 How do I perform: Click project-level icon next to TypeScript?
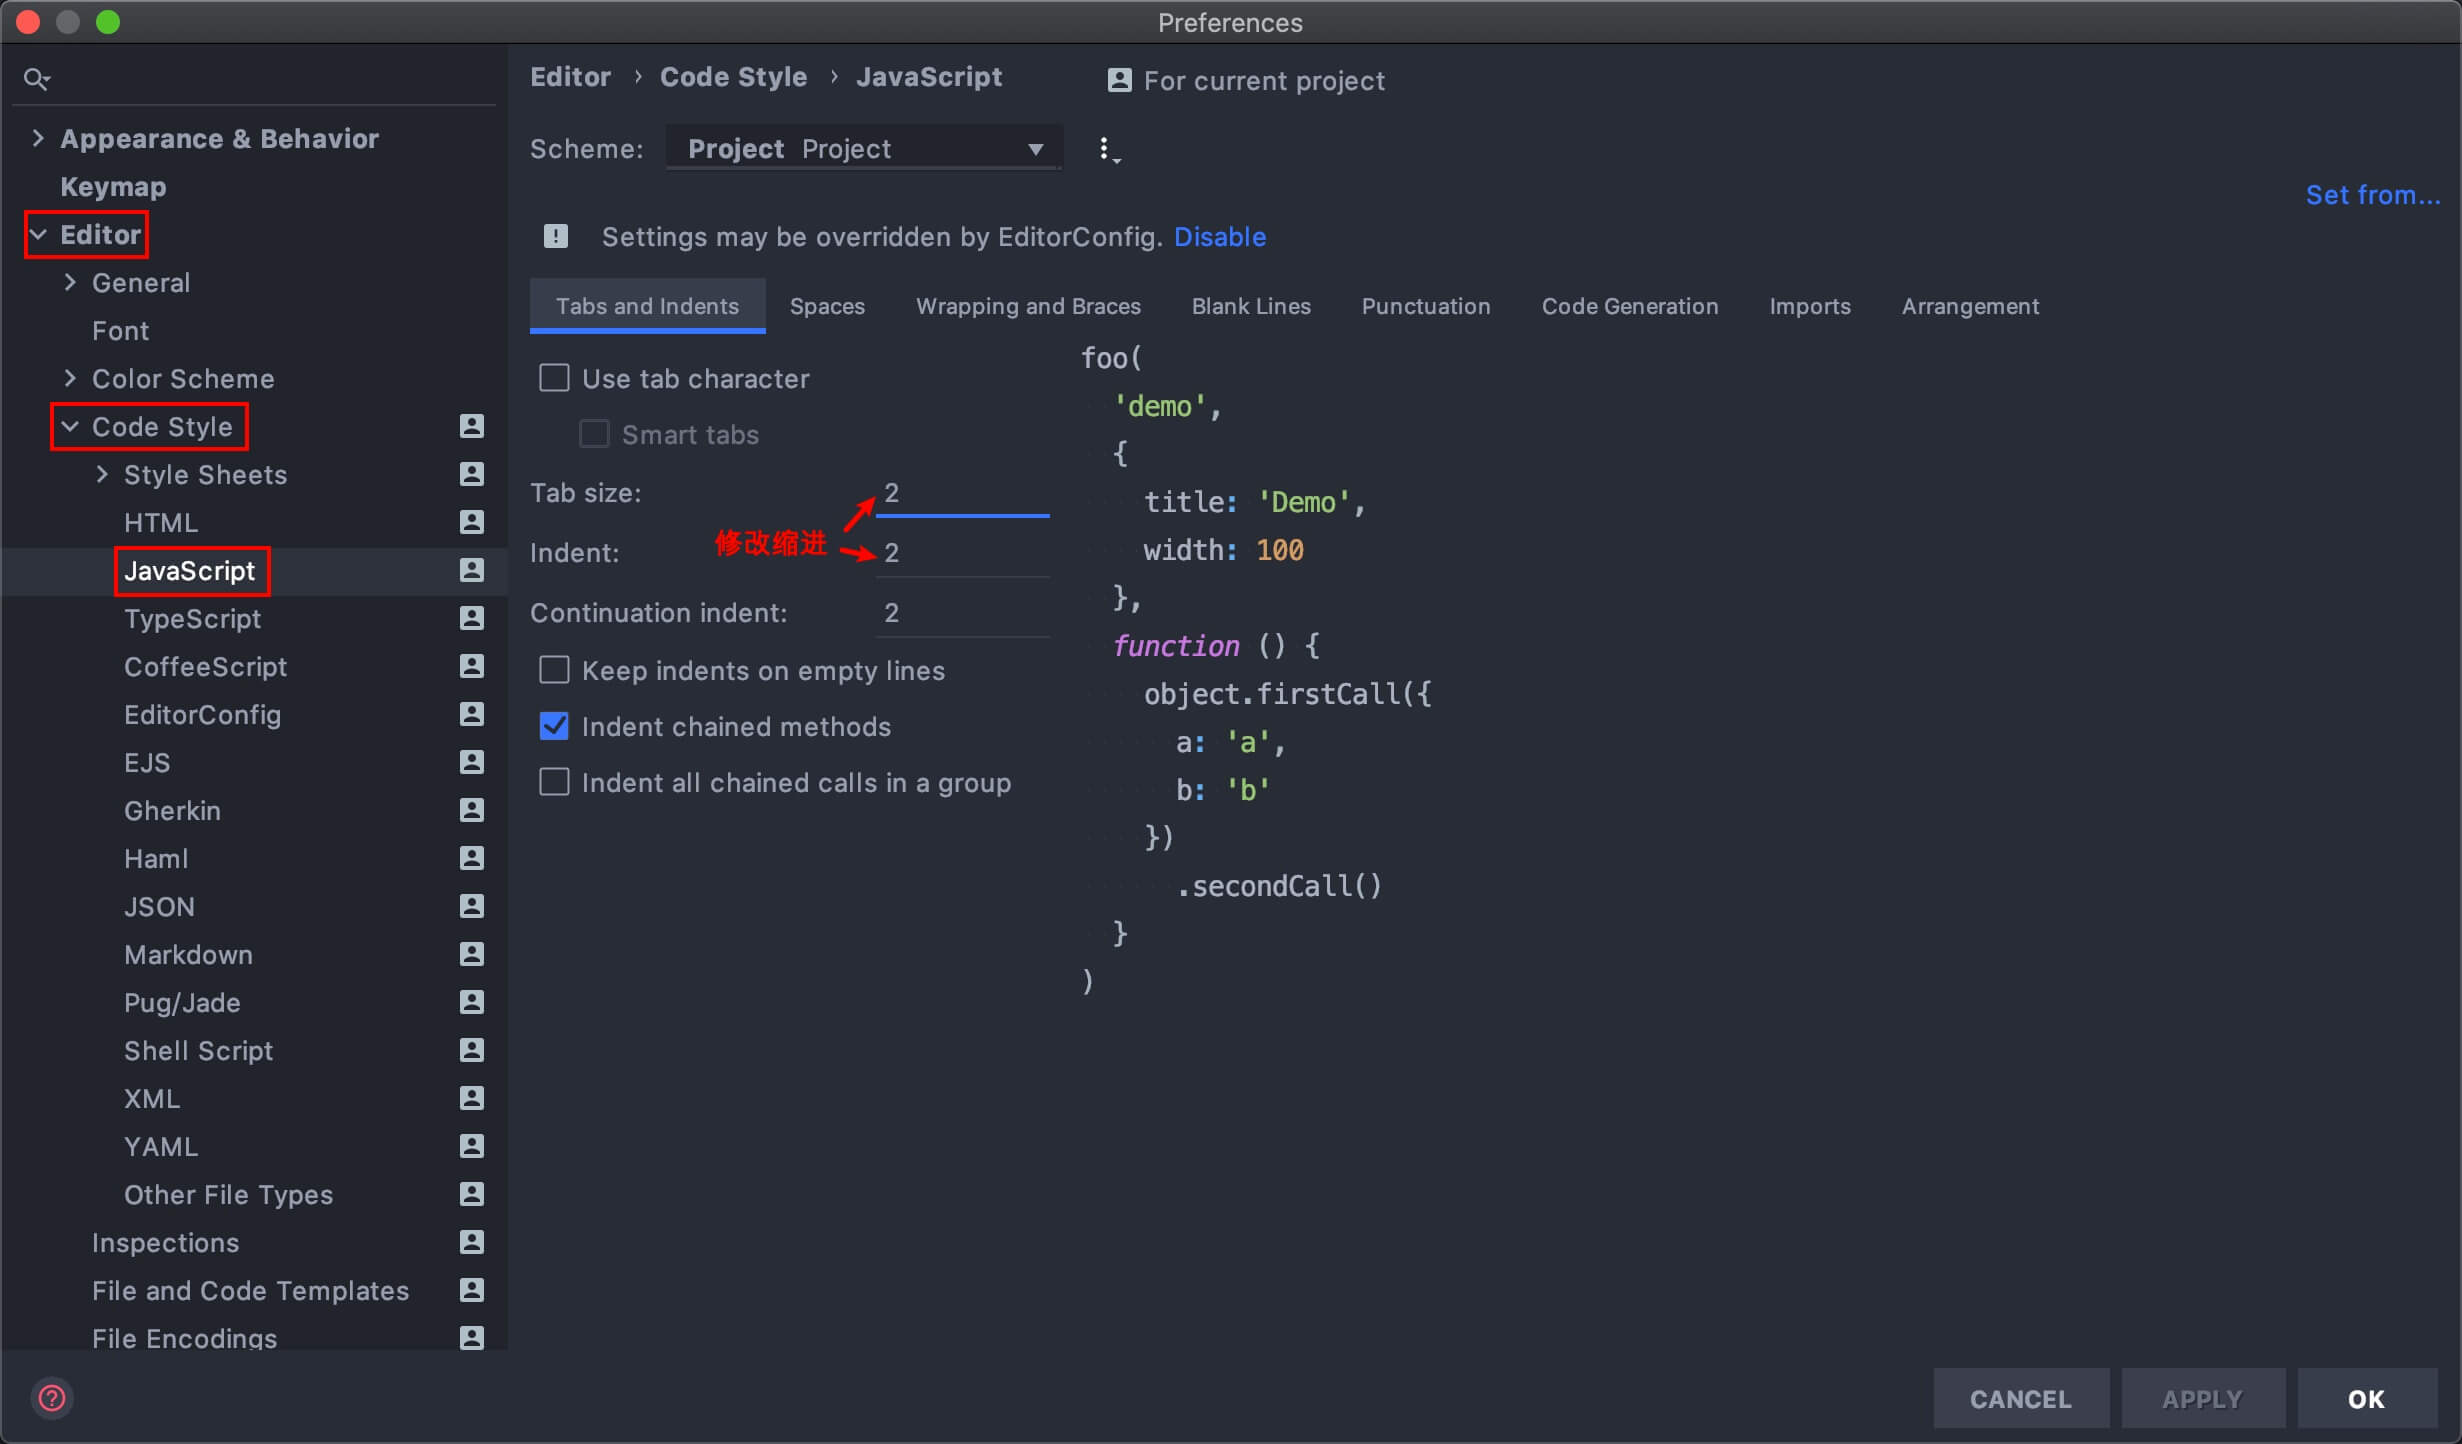tap(471, 618)
